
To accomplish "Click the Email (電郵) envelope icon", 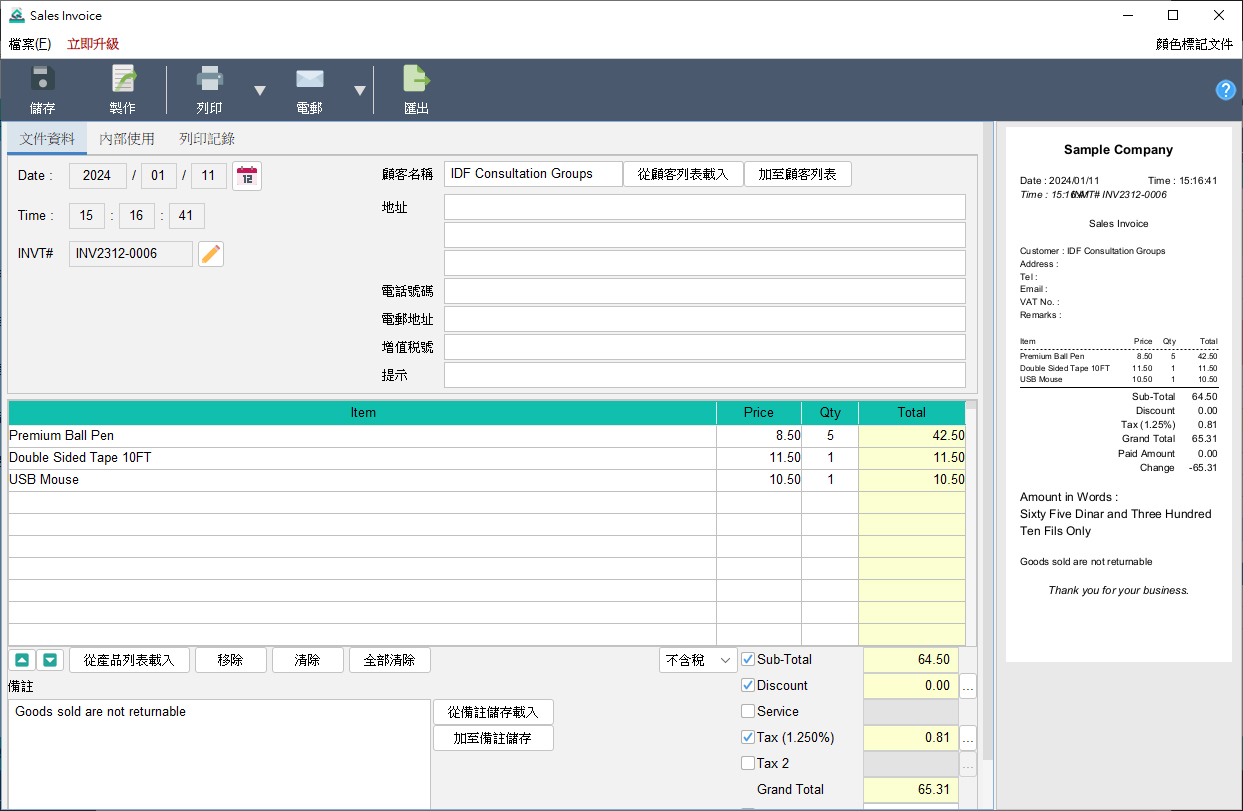I will click(310, 79).
